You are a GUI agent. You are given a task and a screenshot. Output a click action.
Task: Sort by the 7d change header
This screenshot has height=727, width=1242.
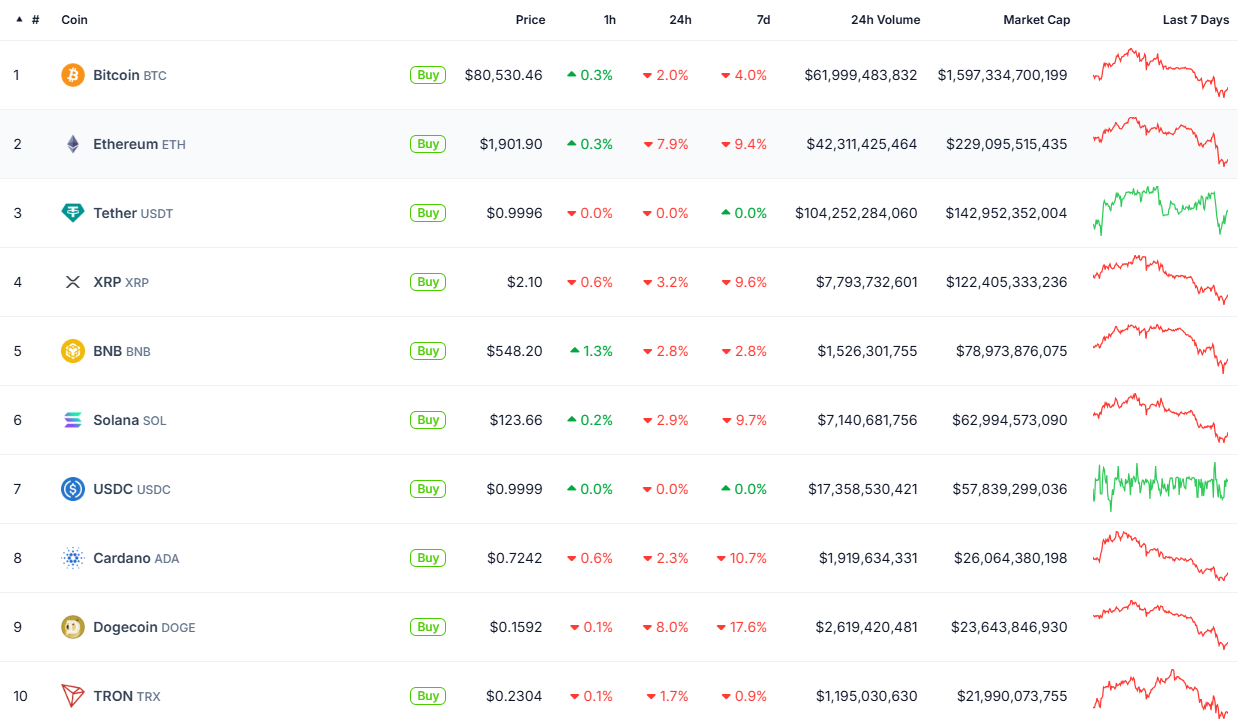tap(763, 20)
